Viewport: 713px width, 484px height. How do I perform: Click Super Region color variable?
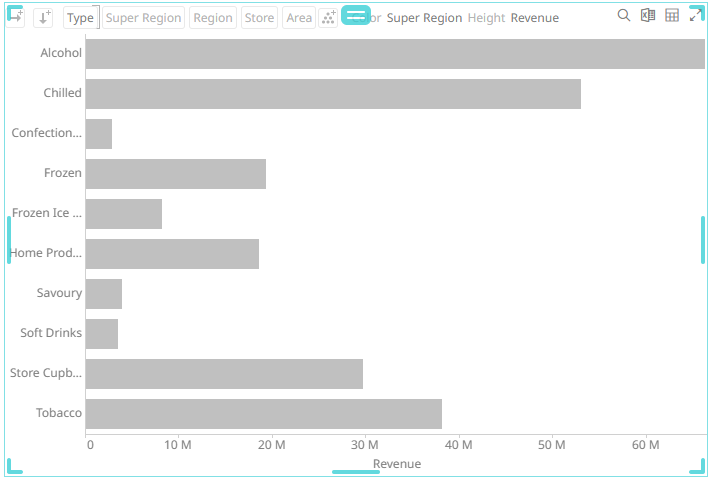click(424, 18)
